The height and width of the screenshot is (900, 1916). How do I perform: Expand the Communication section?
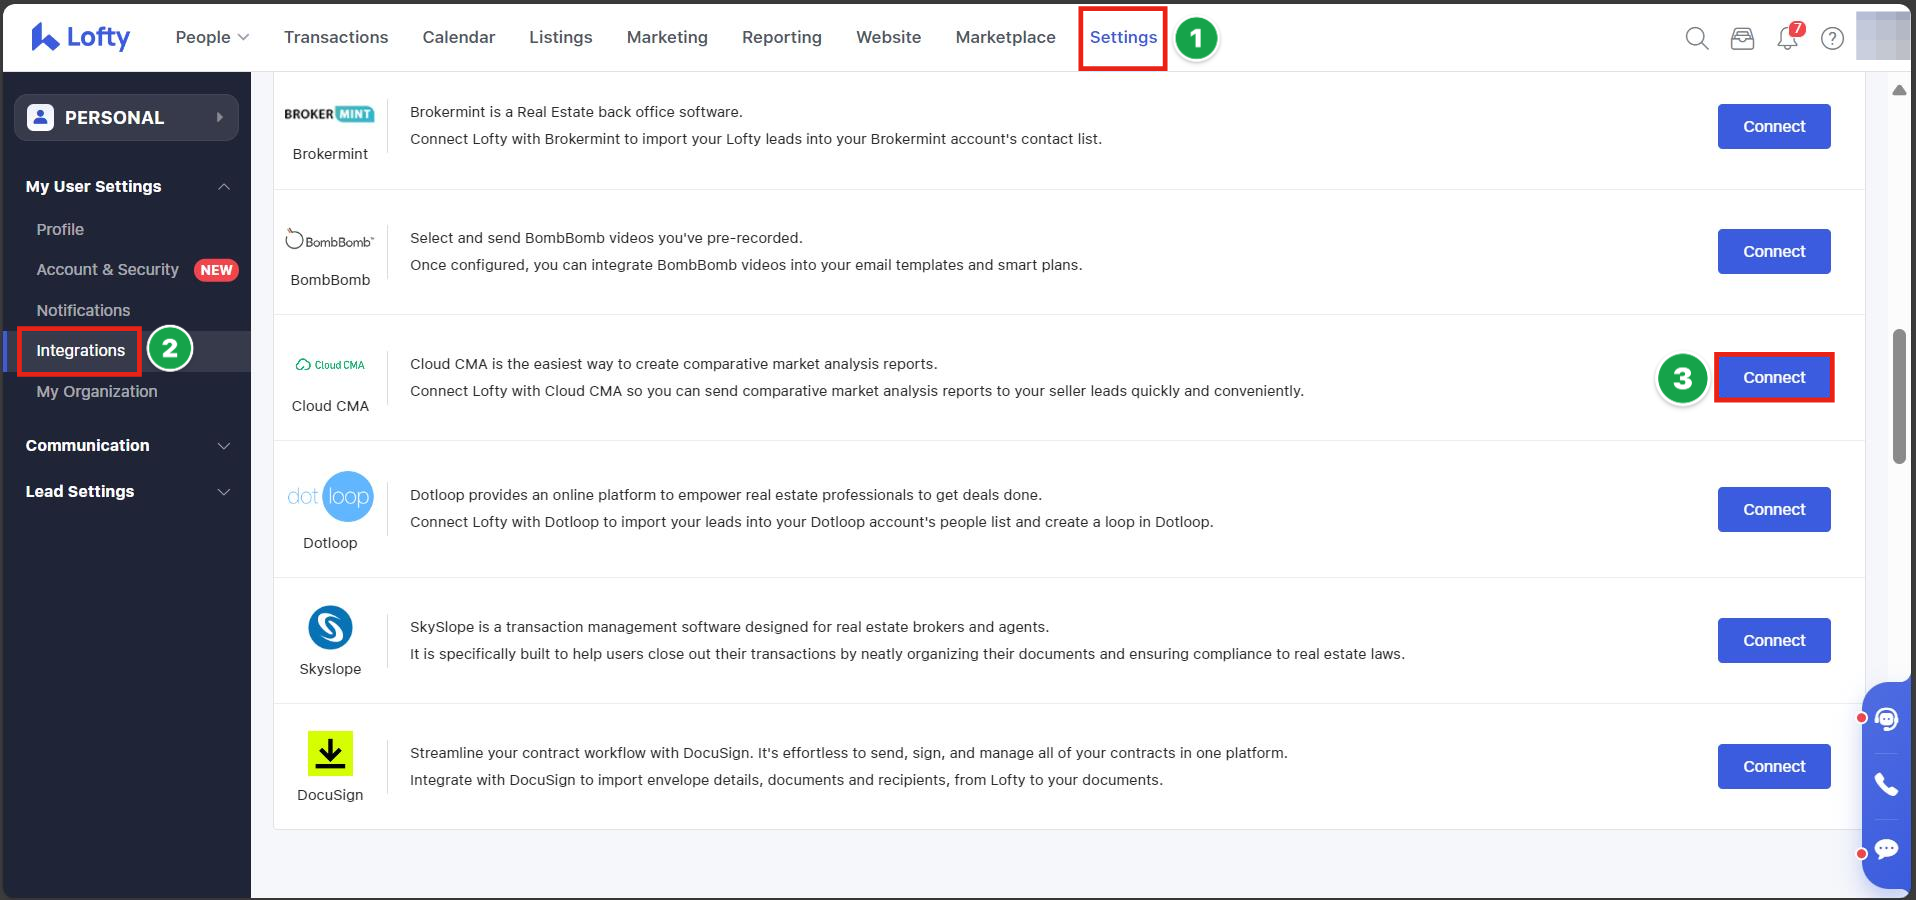click(127, 445)
